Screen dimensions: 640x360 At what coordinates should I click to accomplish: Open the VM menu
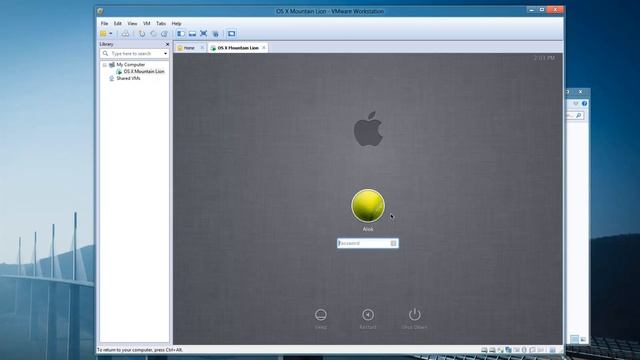pos(147,24)
